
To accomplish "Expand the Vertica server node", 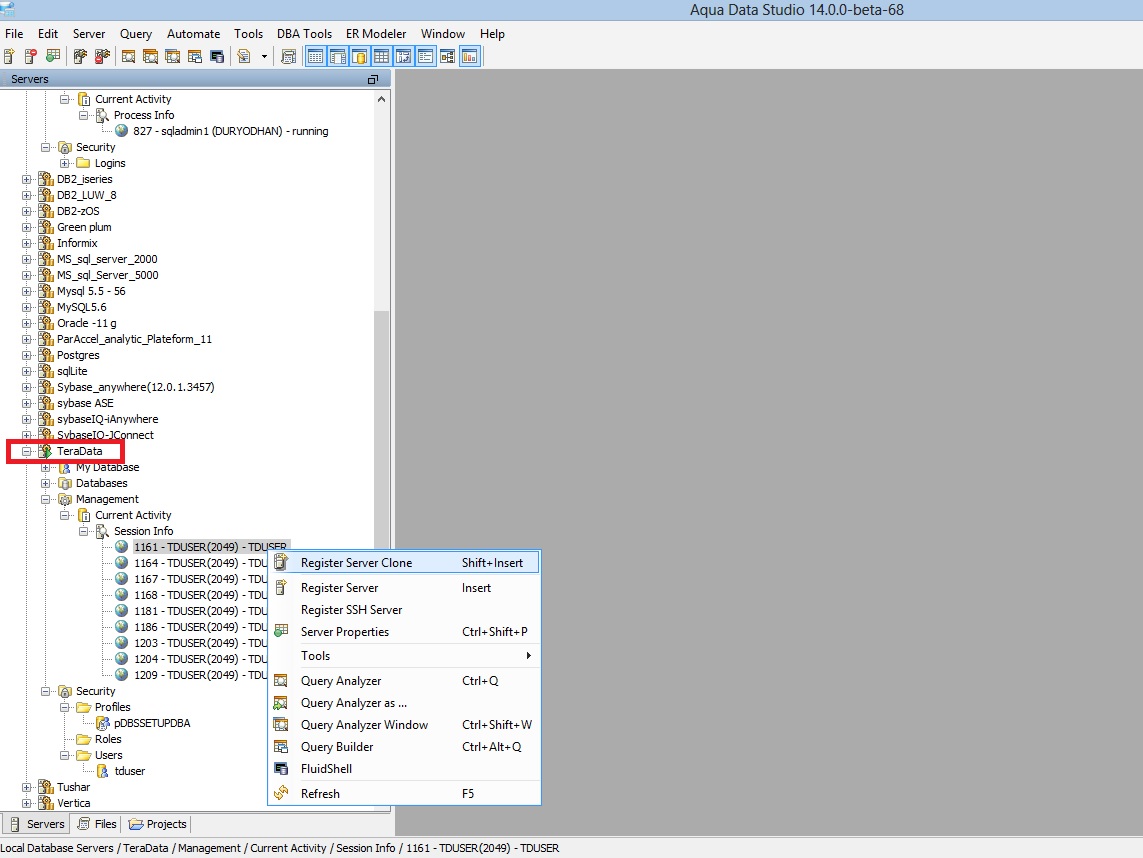I will (26, 803).
